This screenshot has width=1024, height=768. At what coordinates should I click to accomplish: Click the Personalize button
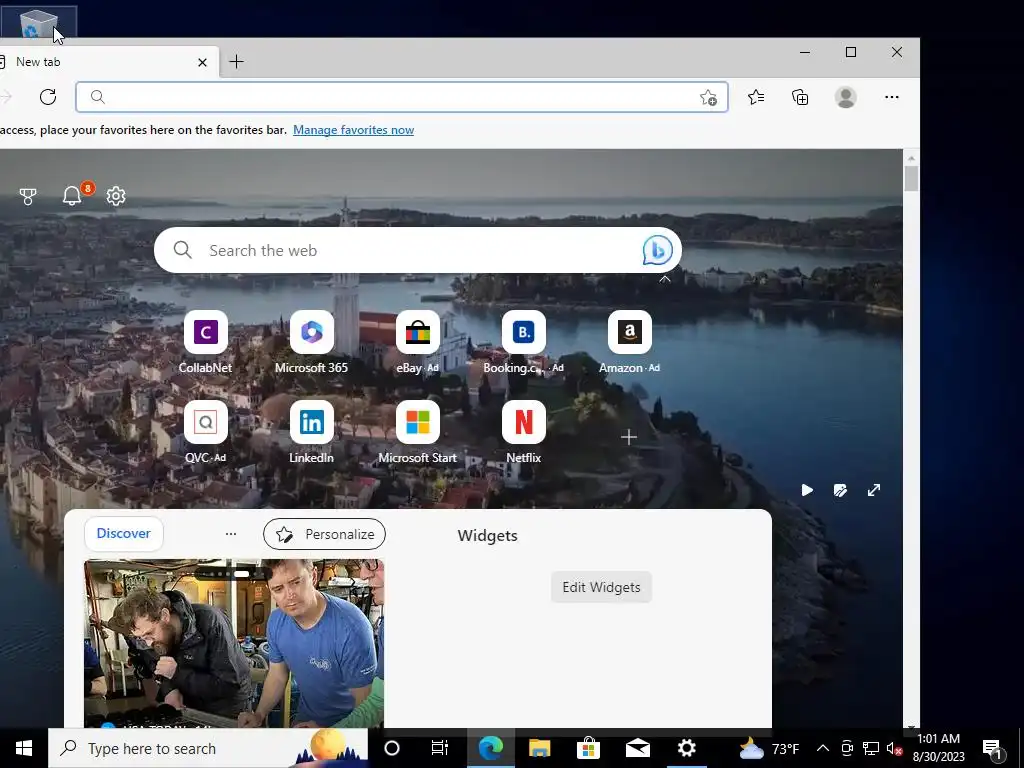[x=325, y=534]
